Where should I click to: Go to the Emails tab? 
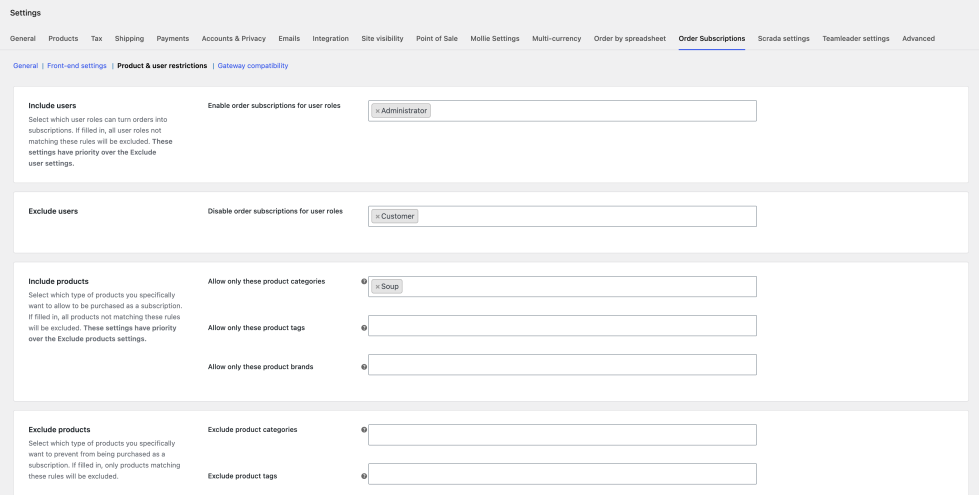289,39
